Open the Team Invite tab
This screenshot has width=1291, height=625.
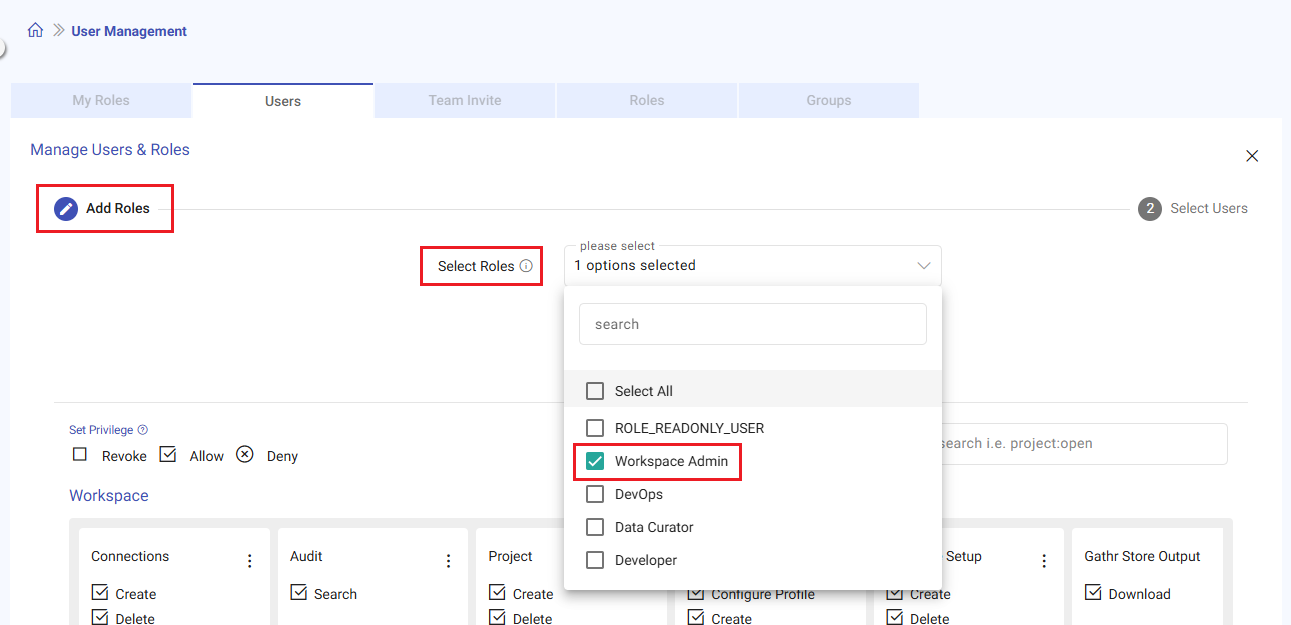point(465,100)
